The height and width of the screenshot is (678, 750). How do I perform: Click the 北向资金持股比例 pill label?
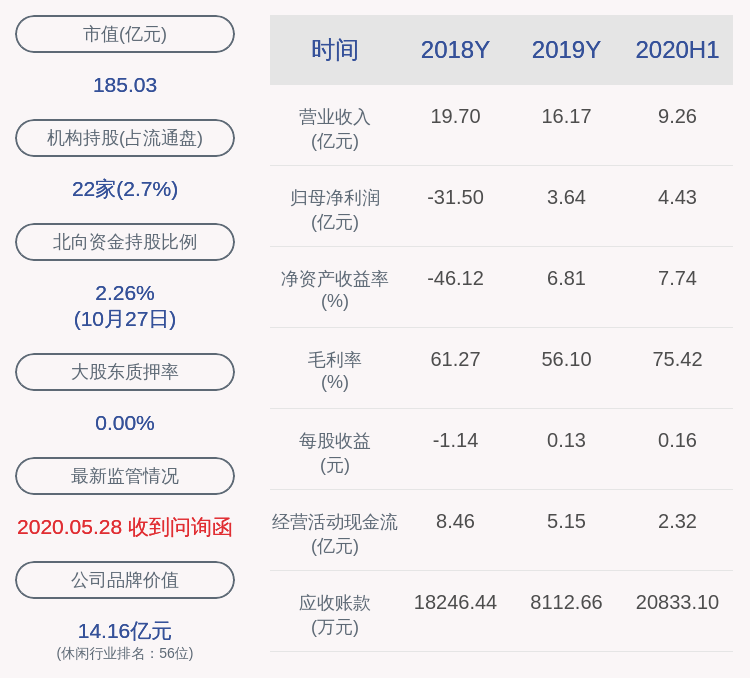pos(125,242)
